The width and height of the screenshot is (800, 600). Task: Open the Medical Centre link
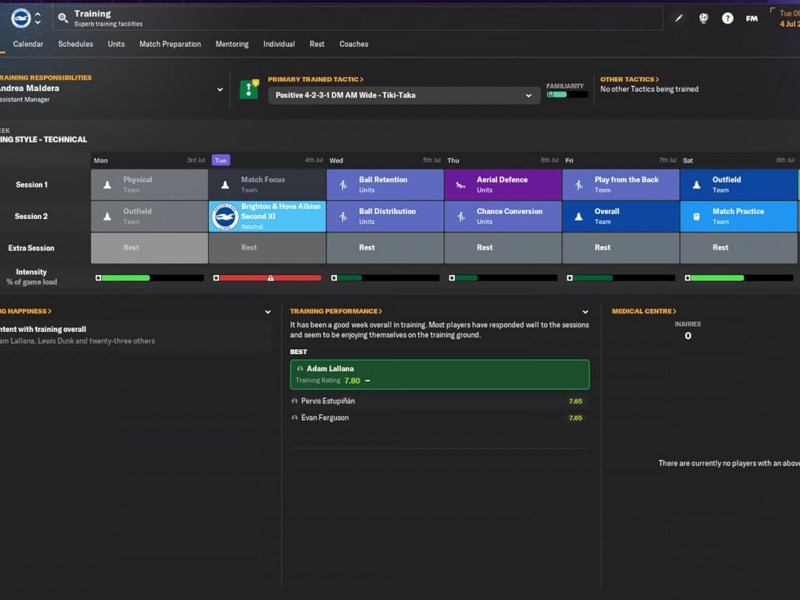(x=644, y=311)
